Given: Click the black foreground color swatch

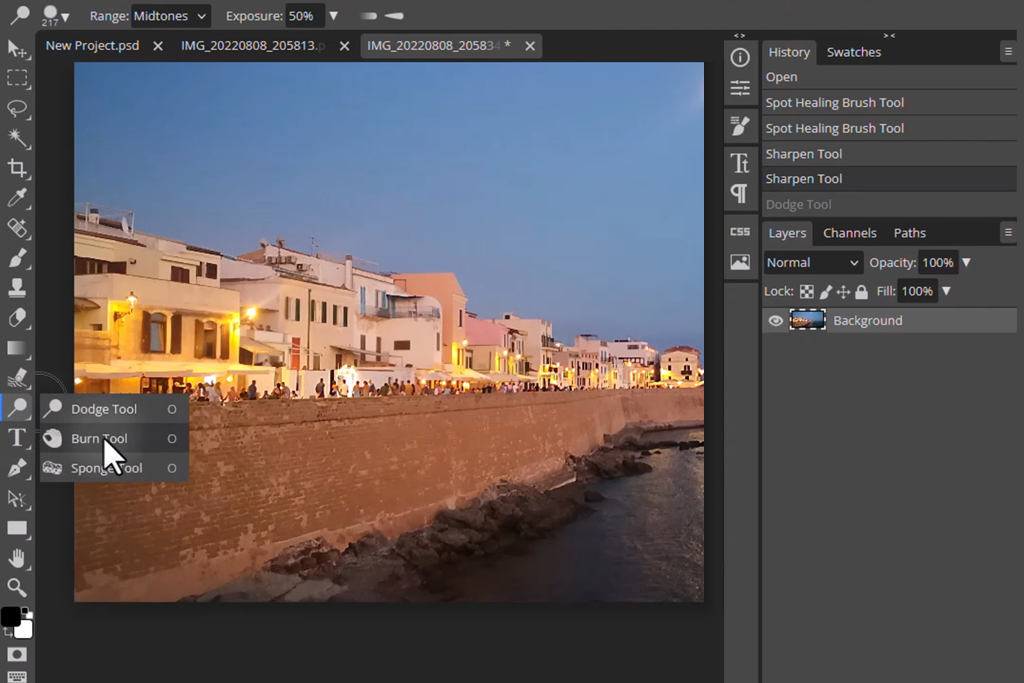Looking at the screenshot, I should click(11, 616).
